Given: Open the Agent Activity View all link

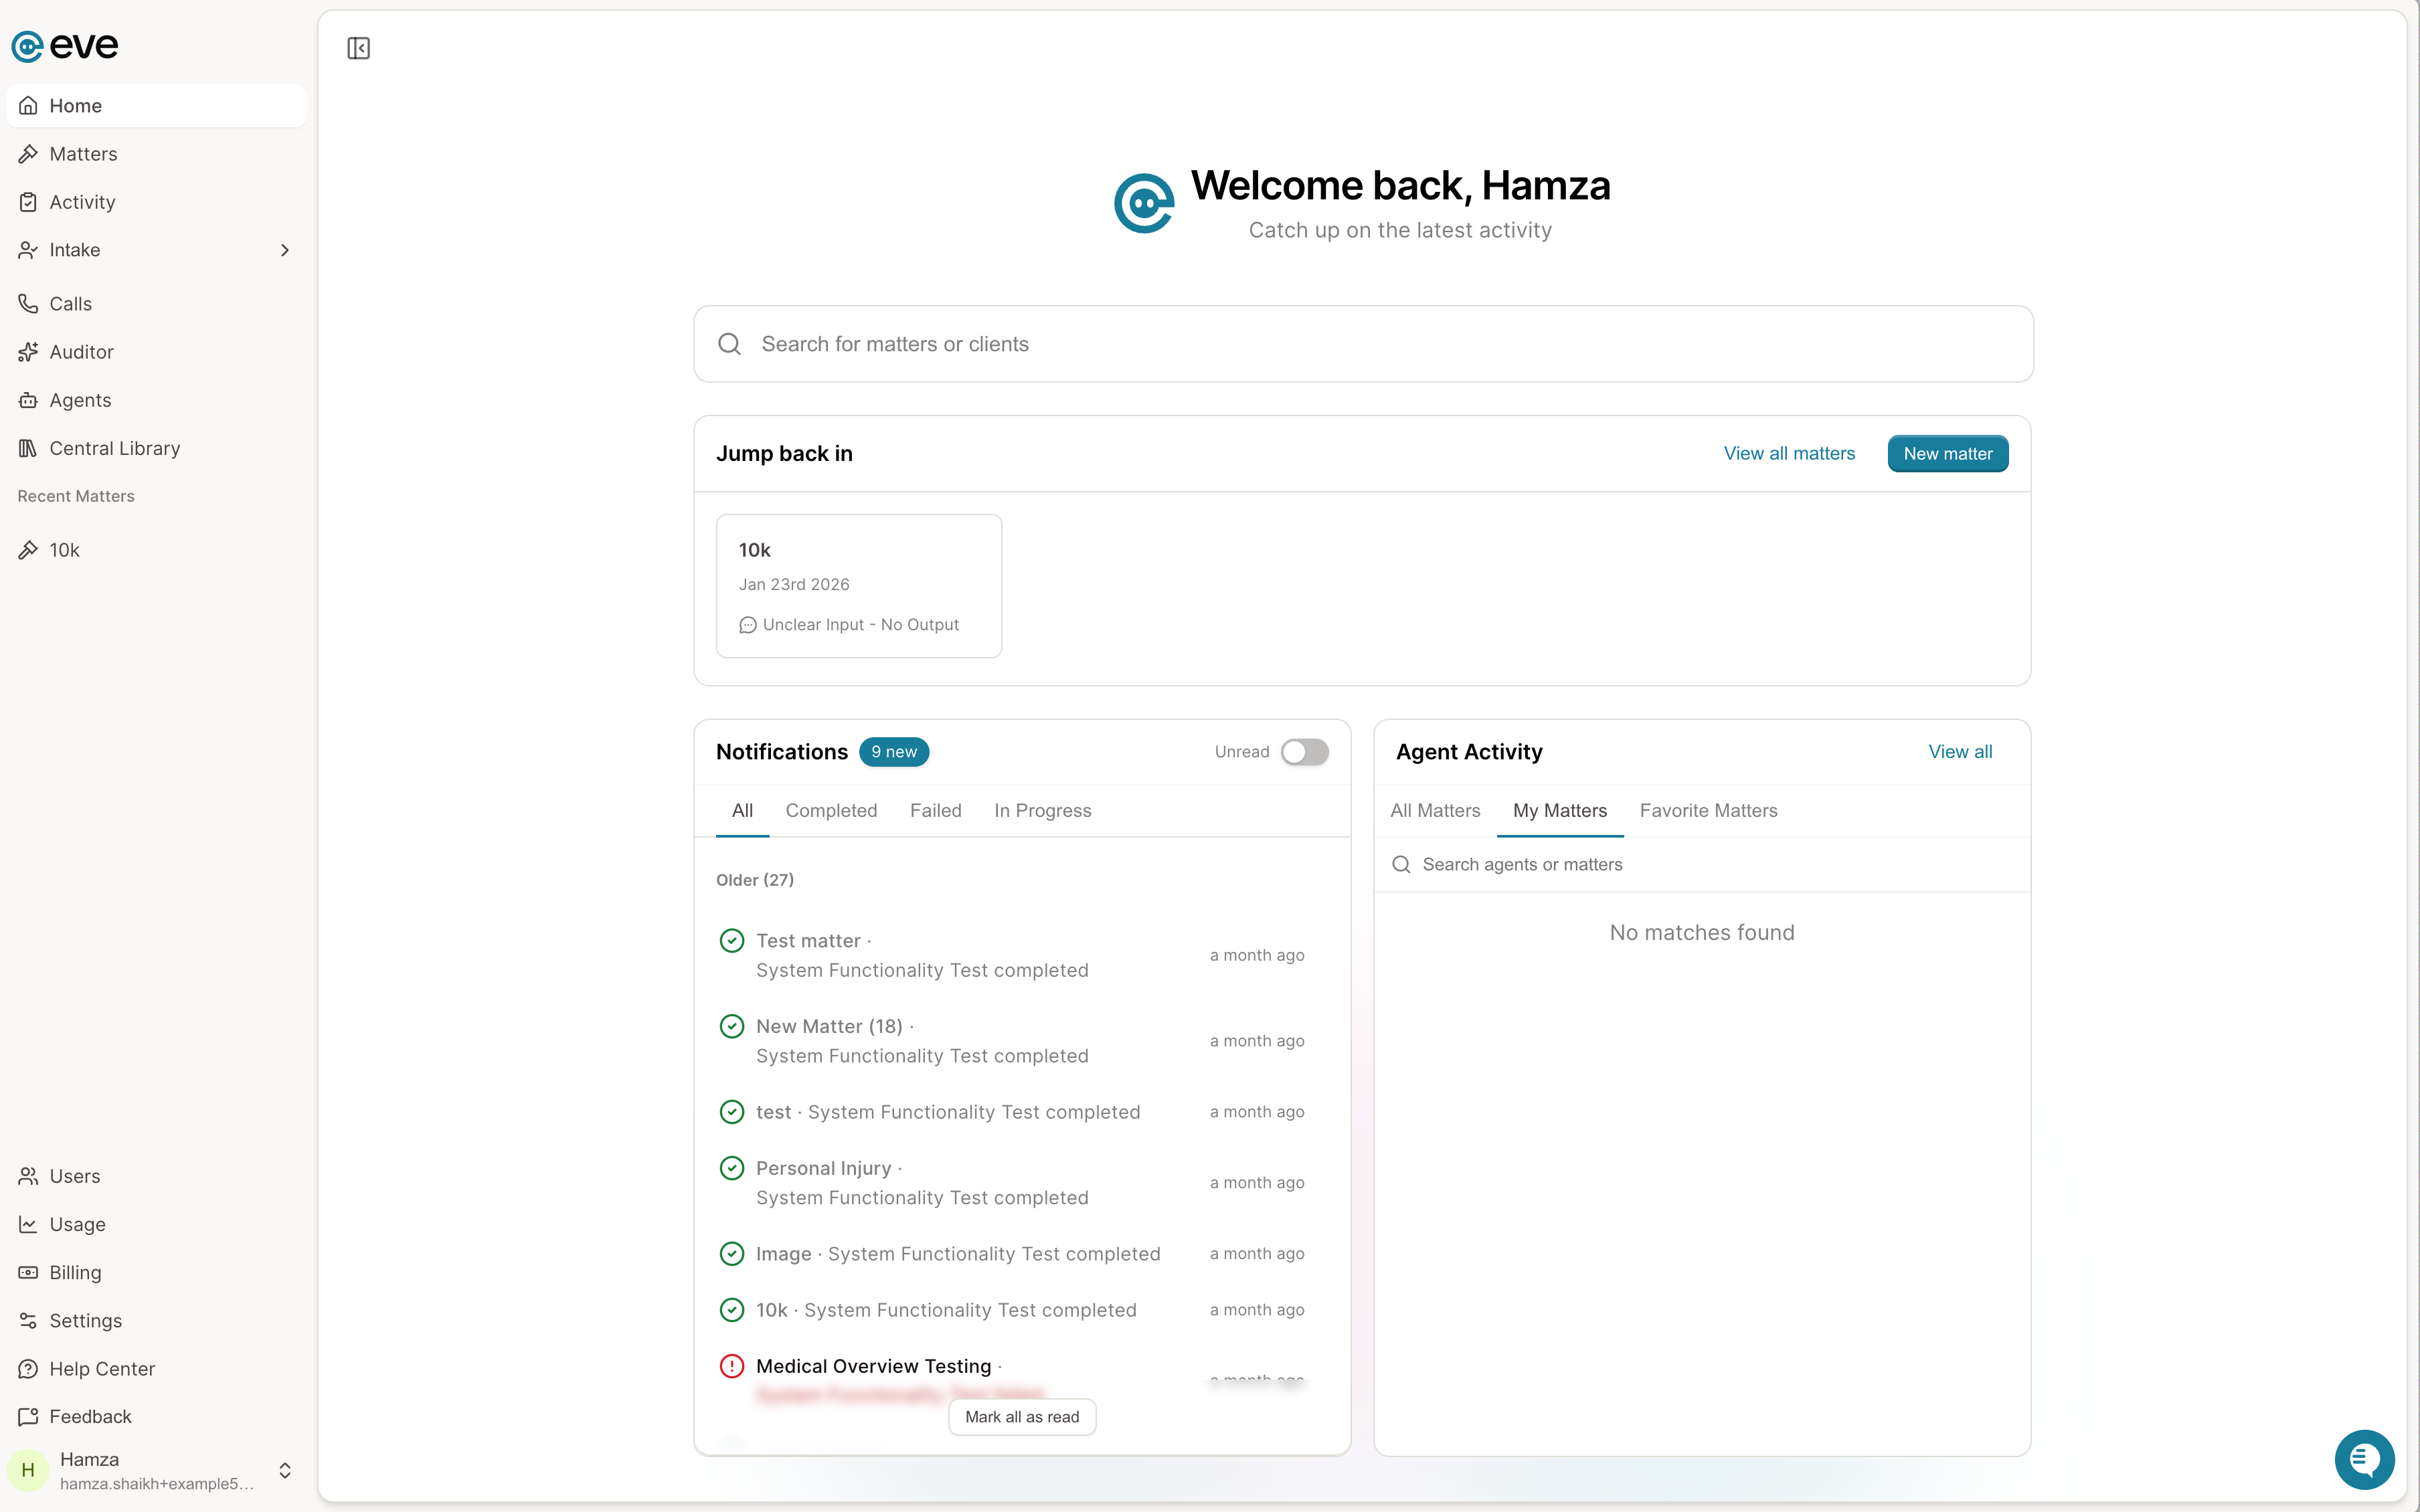Looking at the screenshot, I should (x=1960, y=752).
